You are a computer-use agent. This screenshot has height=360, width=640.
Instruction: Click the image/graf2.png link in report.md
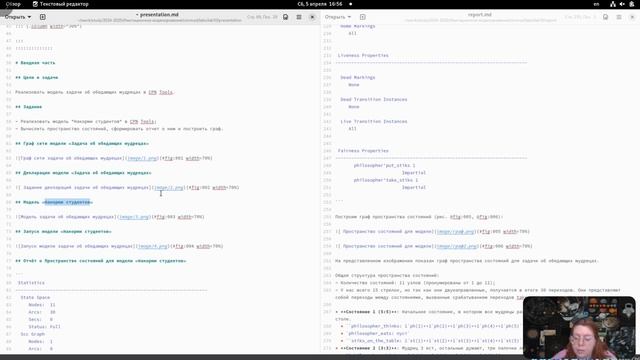tap(457, 247)
